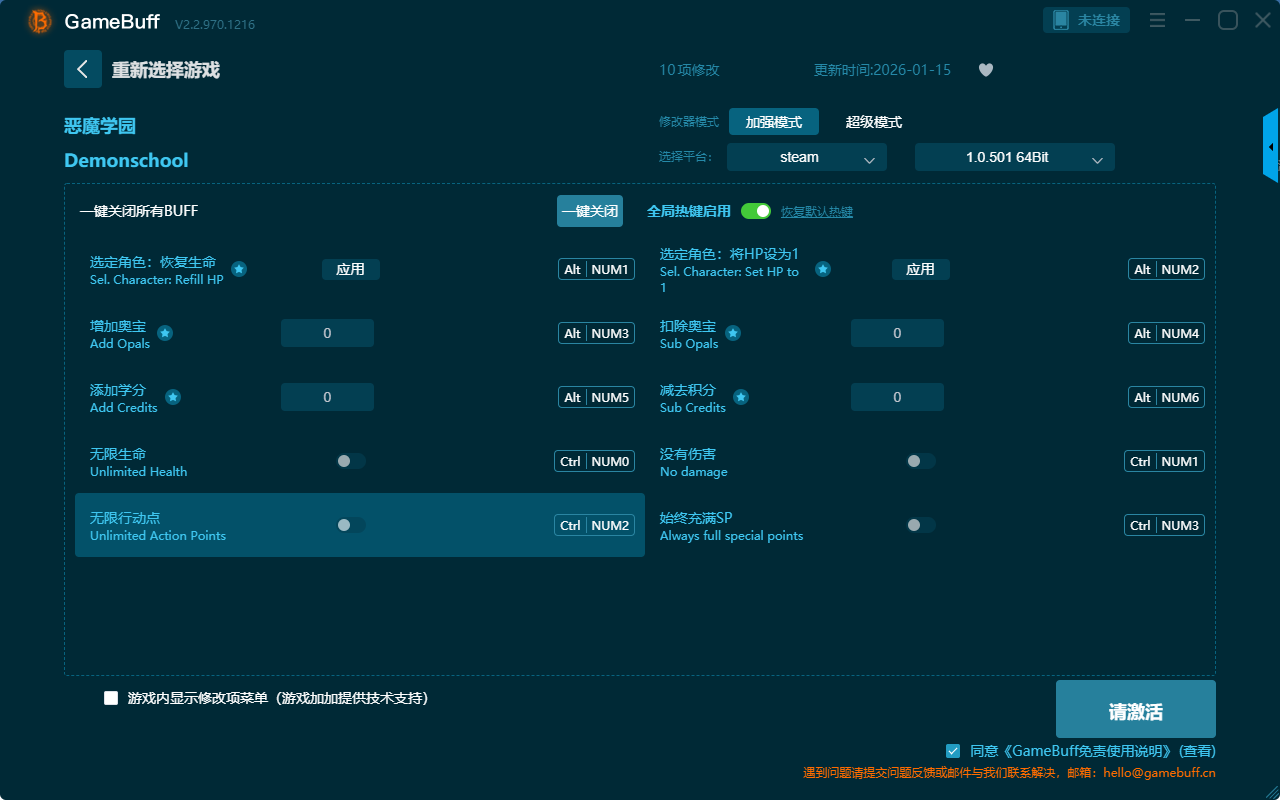Click the star icon beside Sub Credits
The width and height of the screenshot is (1280, 800).
pyautogui.click(x=741, y=397)
